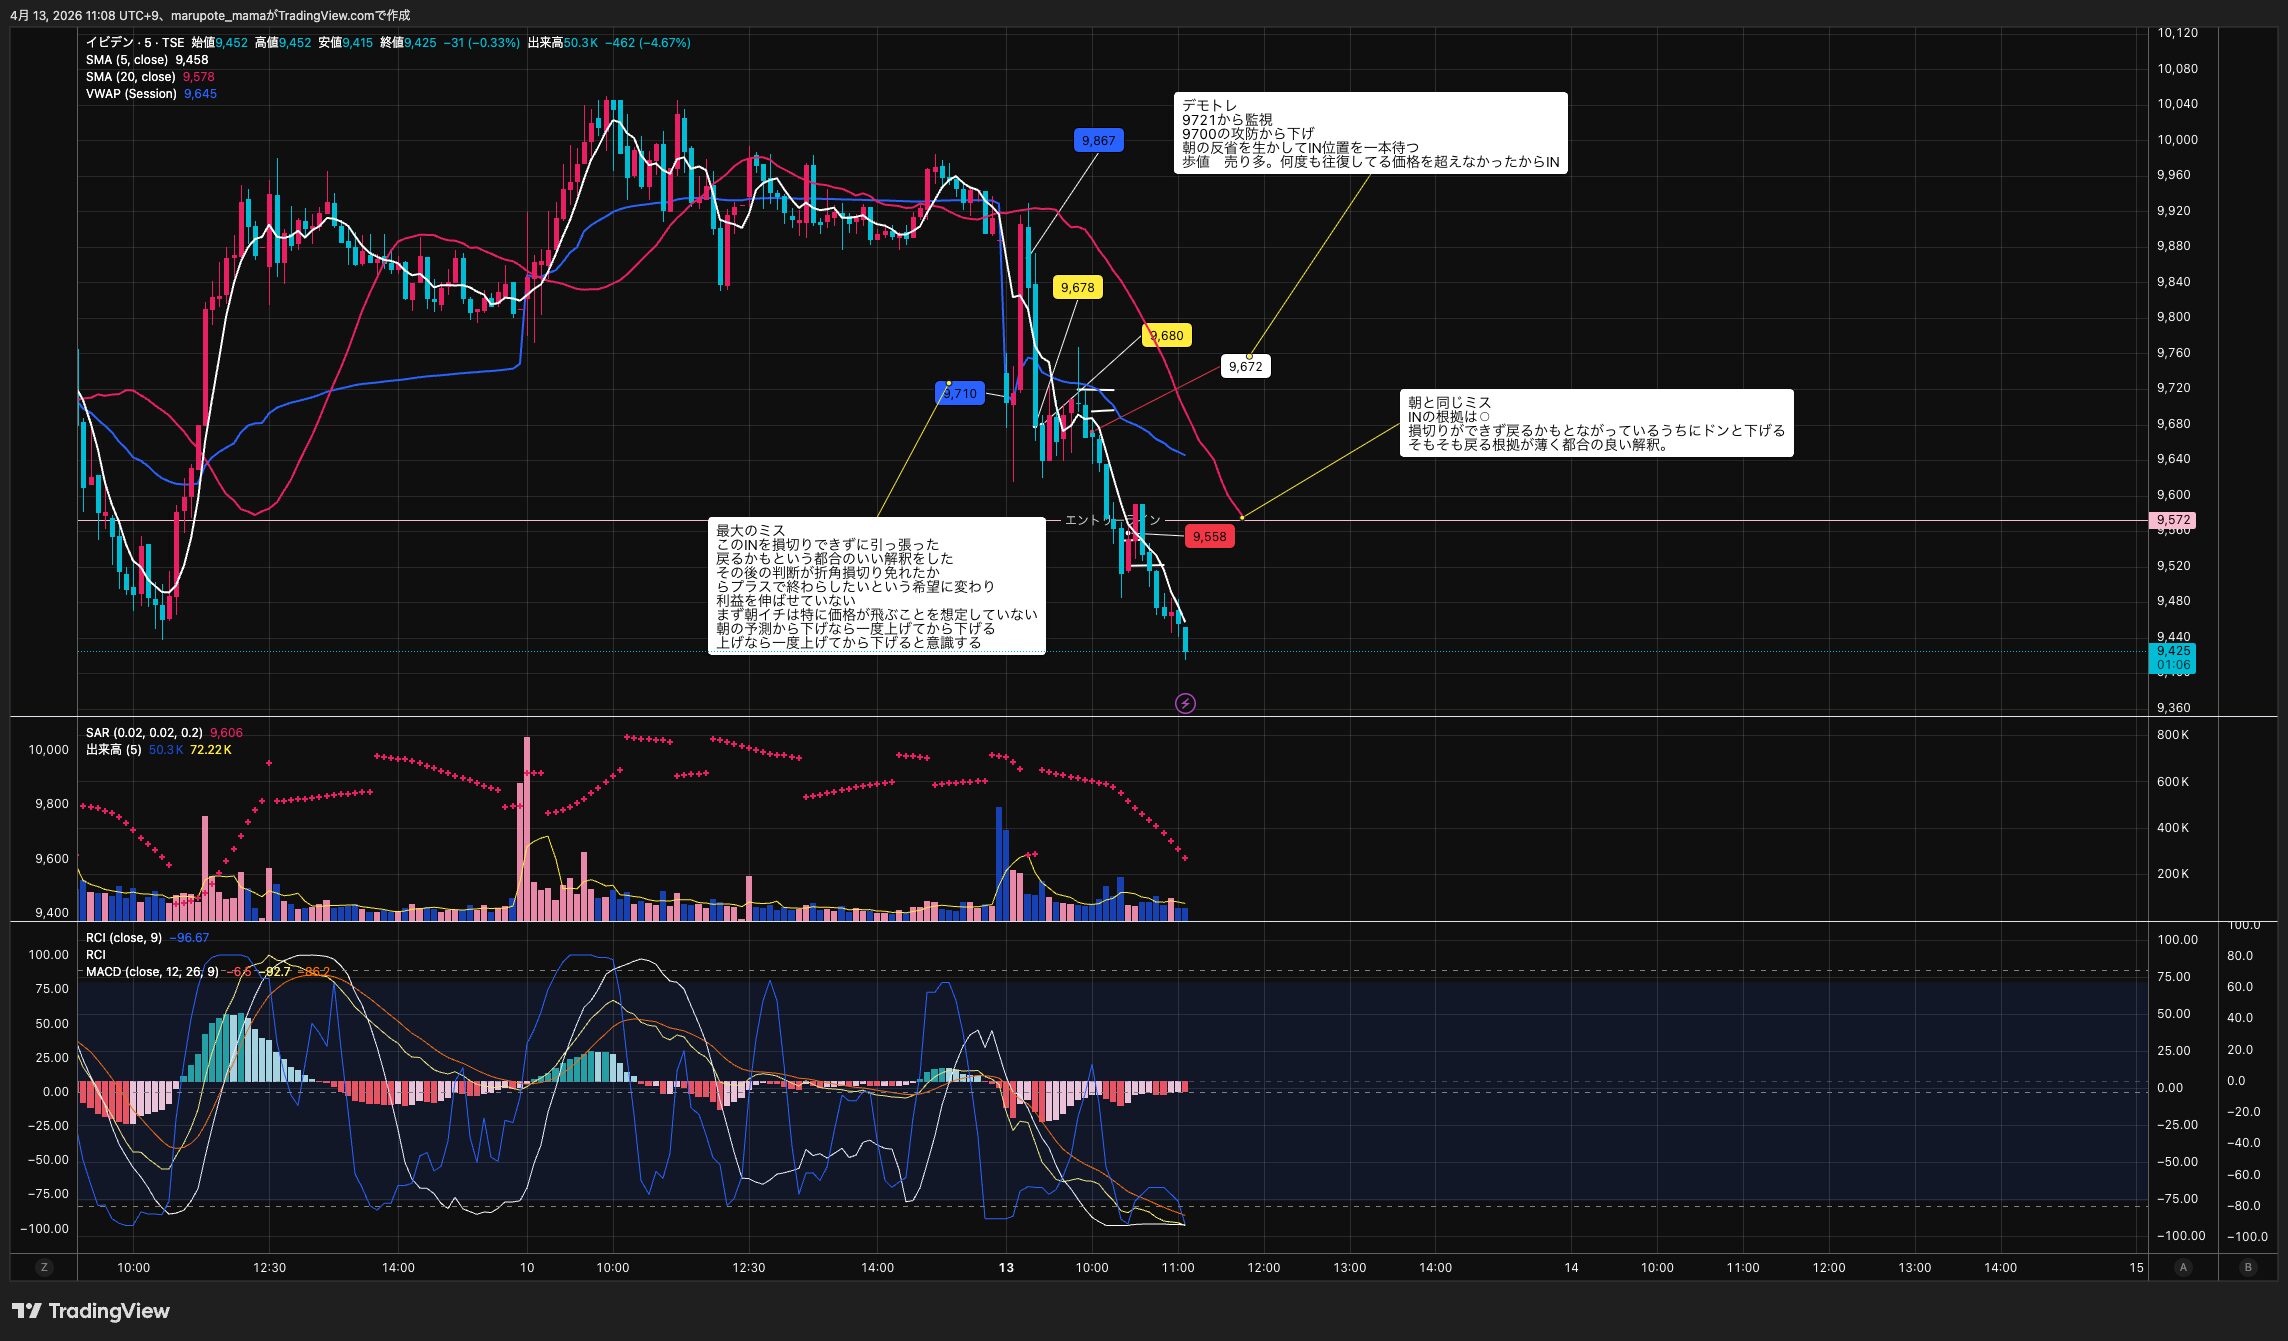2288x1341 pixels.
Task: Click the purple lightning event icon
Action: pos(1185,704)
